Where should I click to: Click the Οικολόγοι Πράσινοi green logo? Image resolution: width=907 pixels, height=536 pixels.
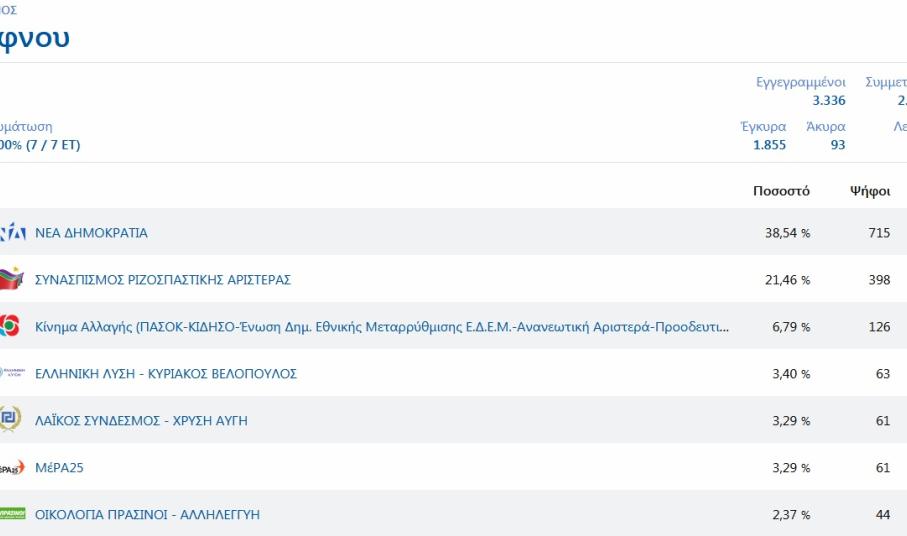point(12,514)
